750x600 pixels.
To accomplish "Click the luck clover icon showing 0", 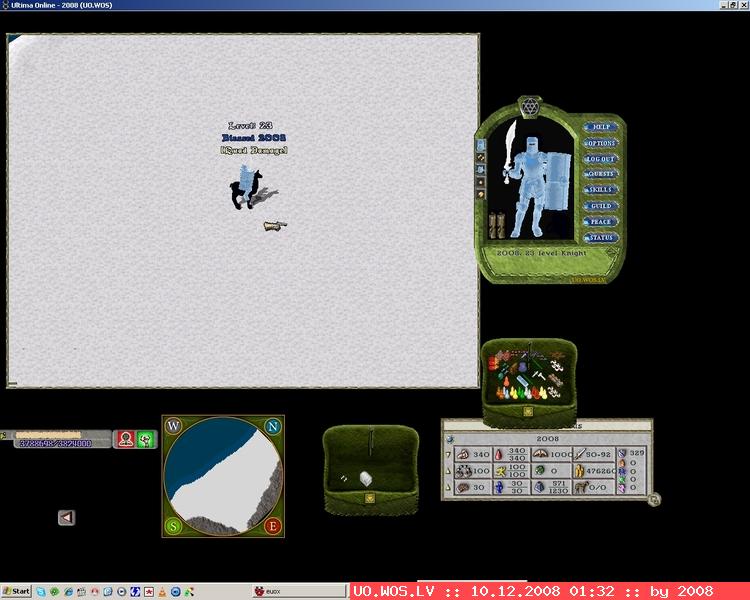I will tap(540, 471).
